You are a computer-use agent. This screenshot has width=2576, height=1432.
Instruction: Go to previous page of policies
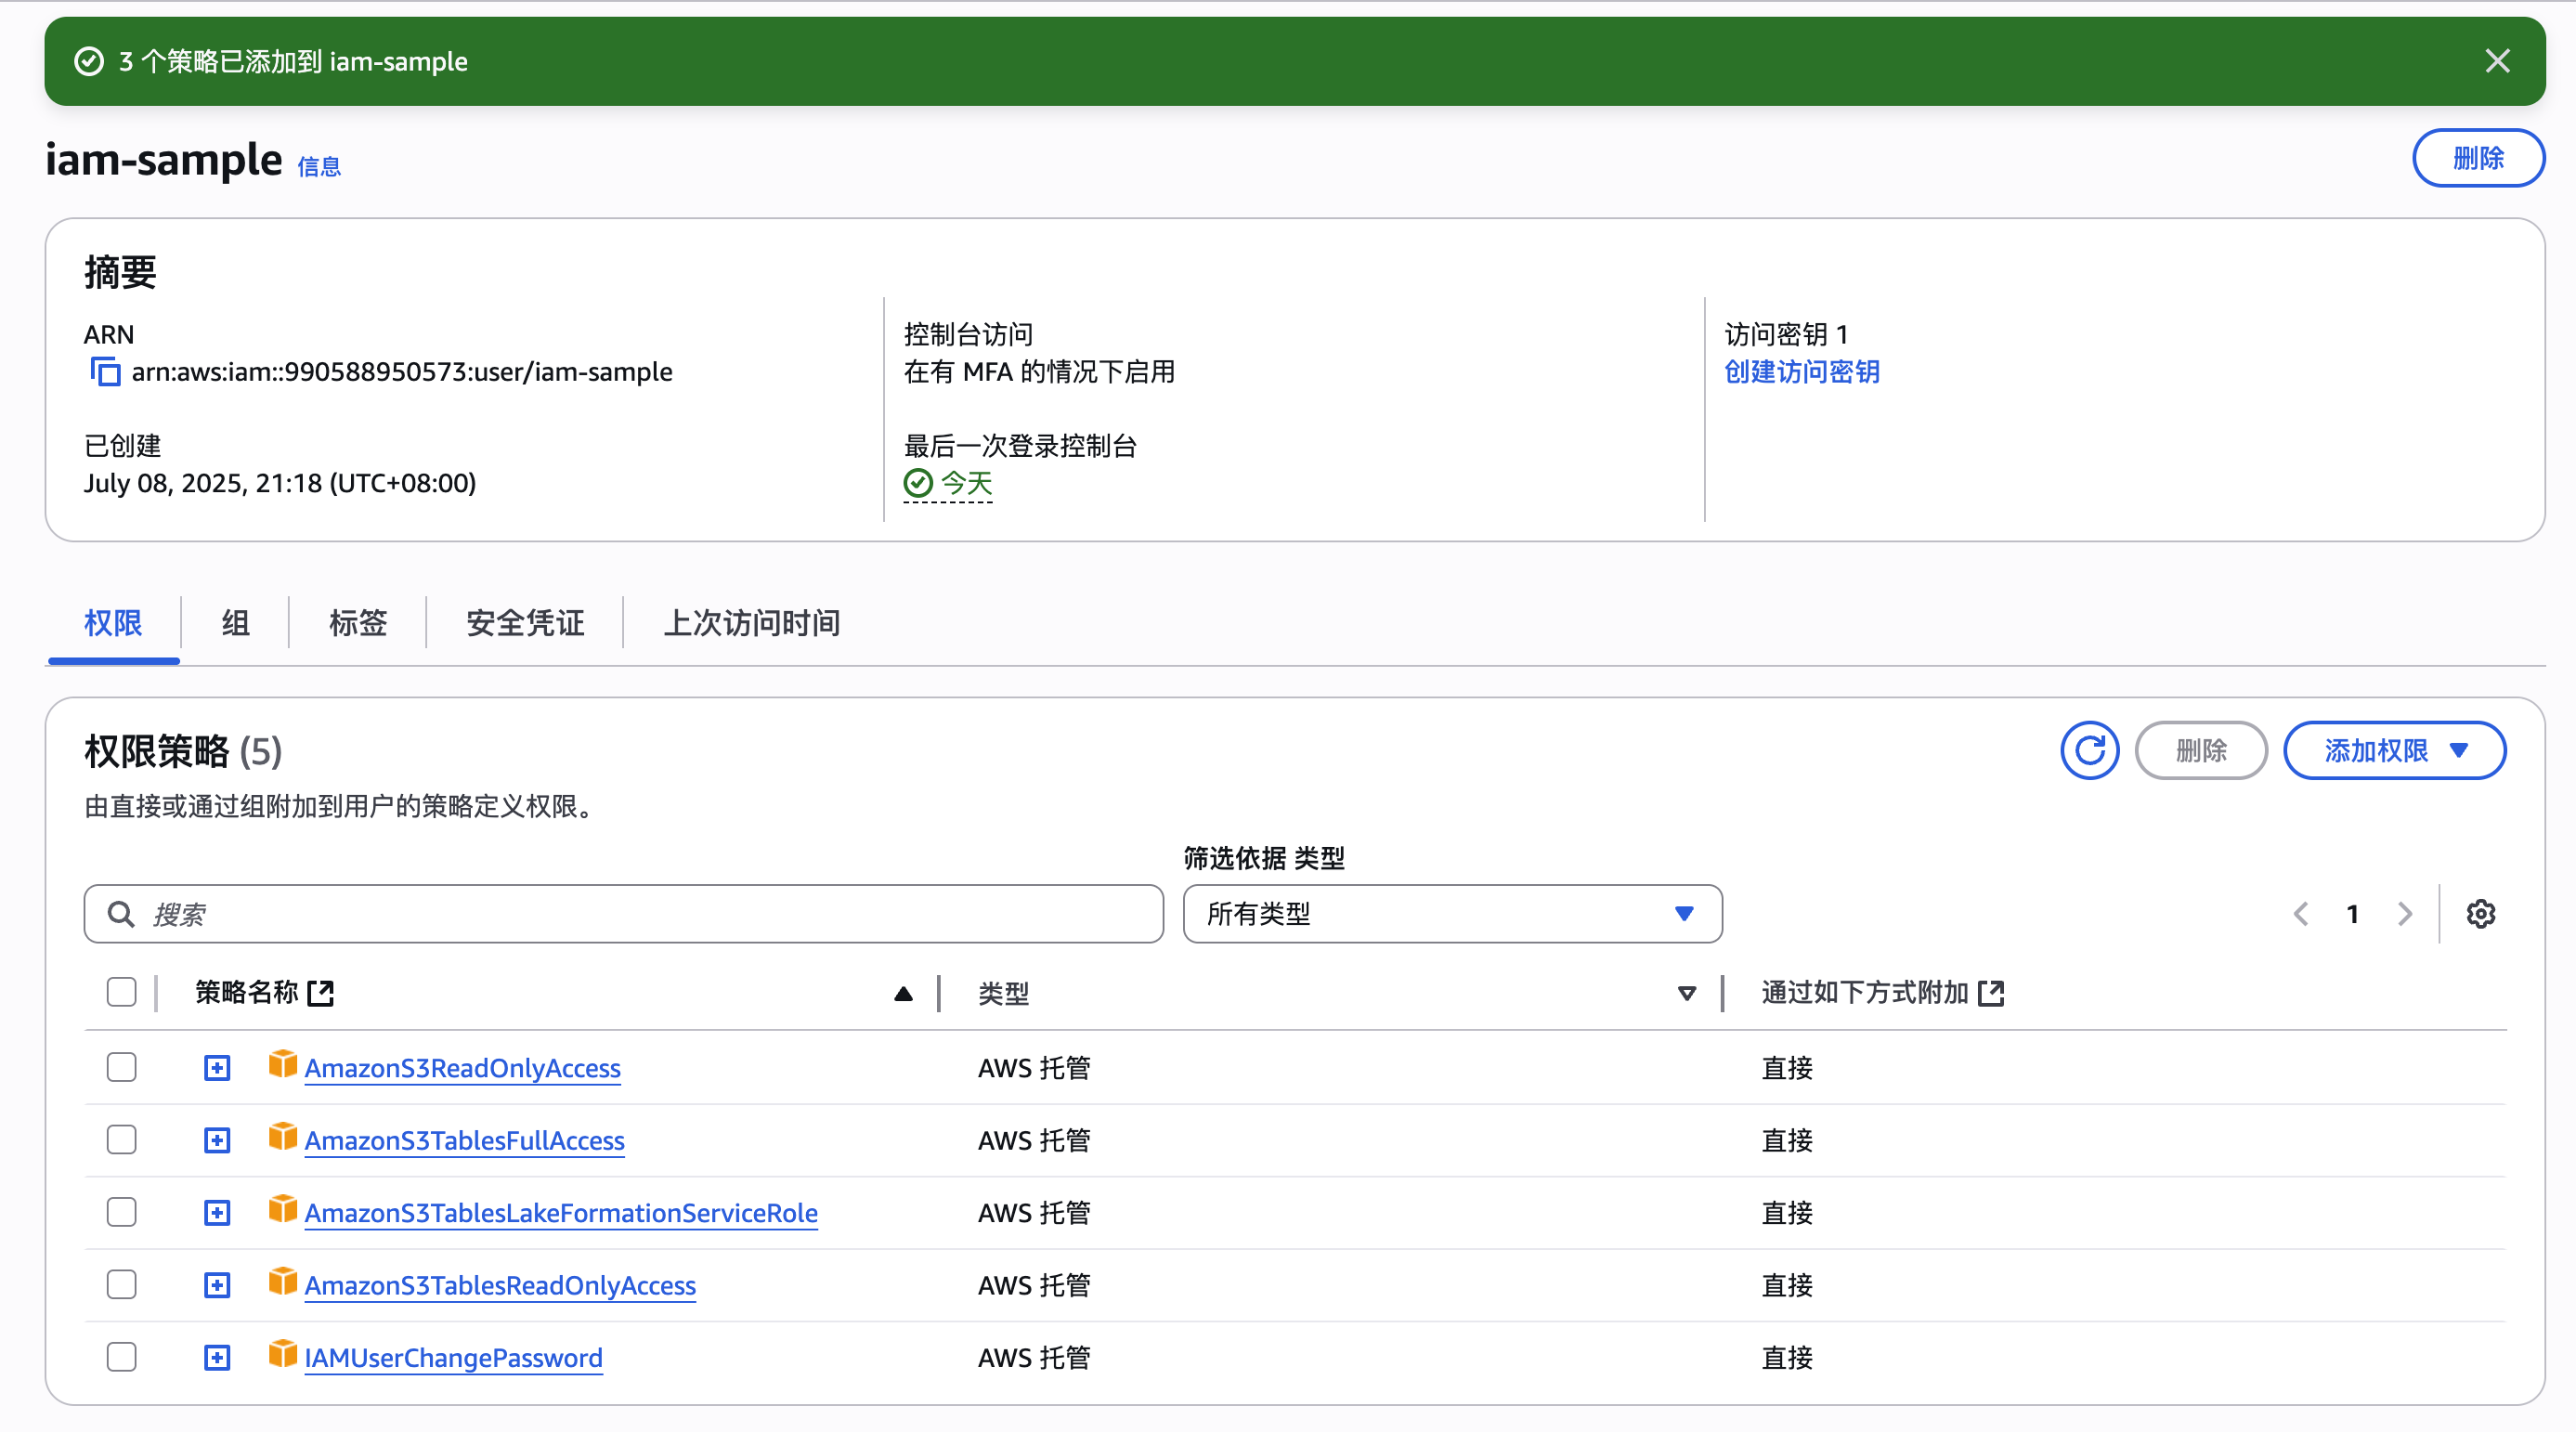2301,914
